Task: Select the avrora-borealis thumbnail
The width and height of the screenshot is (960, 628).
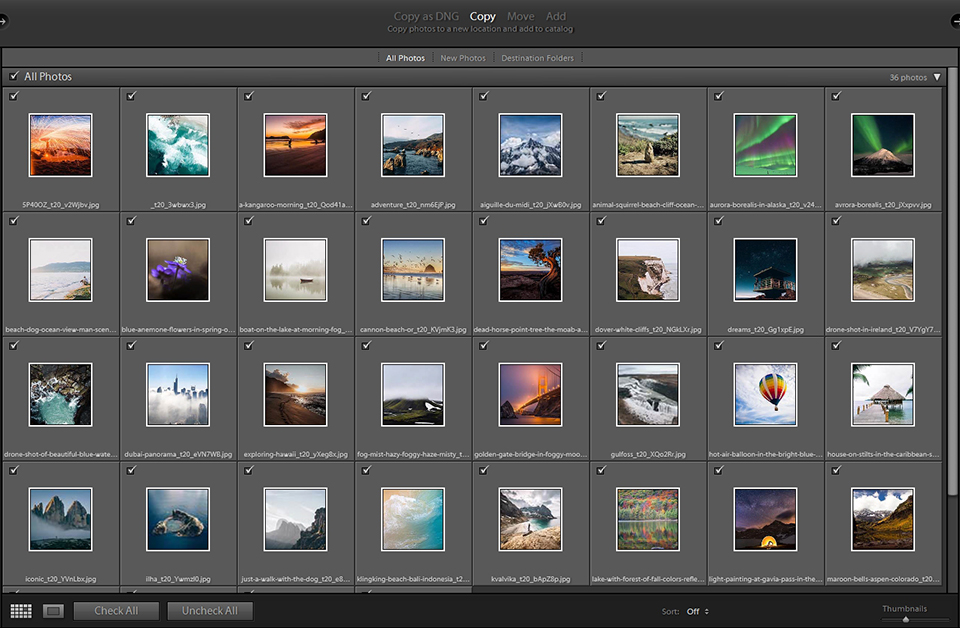Action: pos(883,145)
